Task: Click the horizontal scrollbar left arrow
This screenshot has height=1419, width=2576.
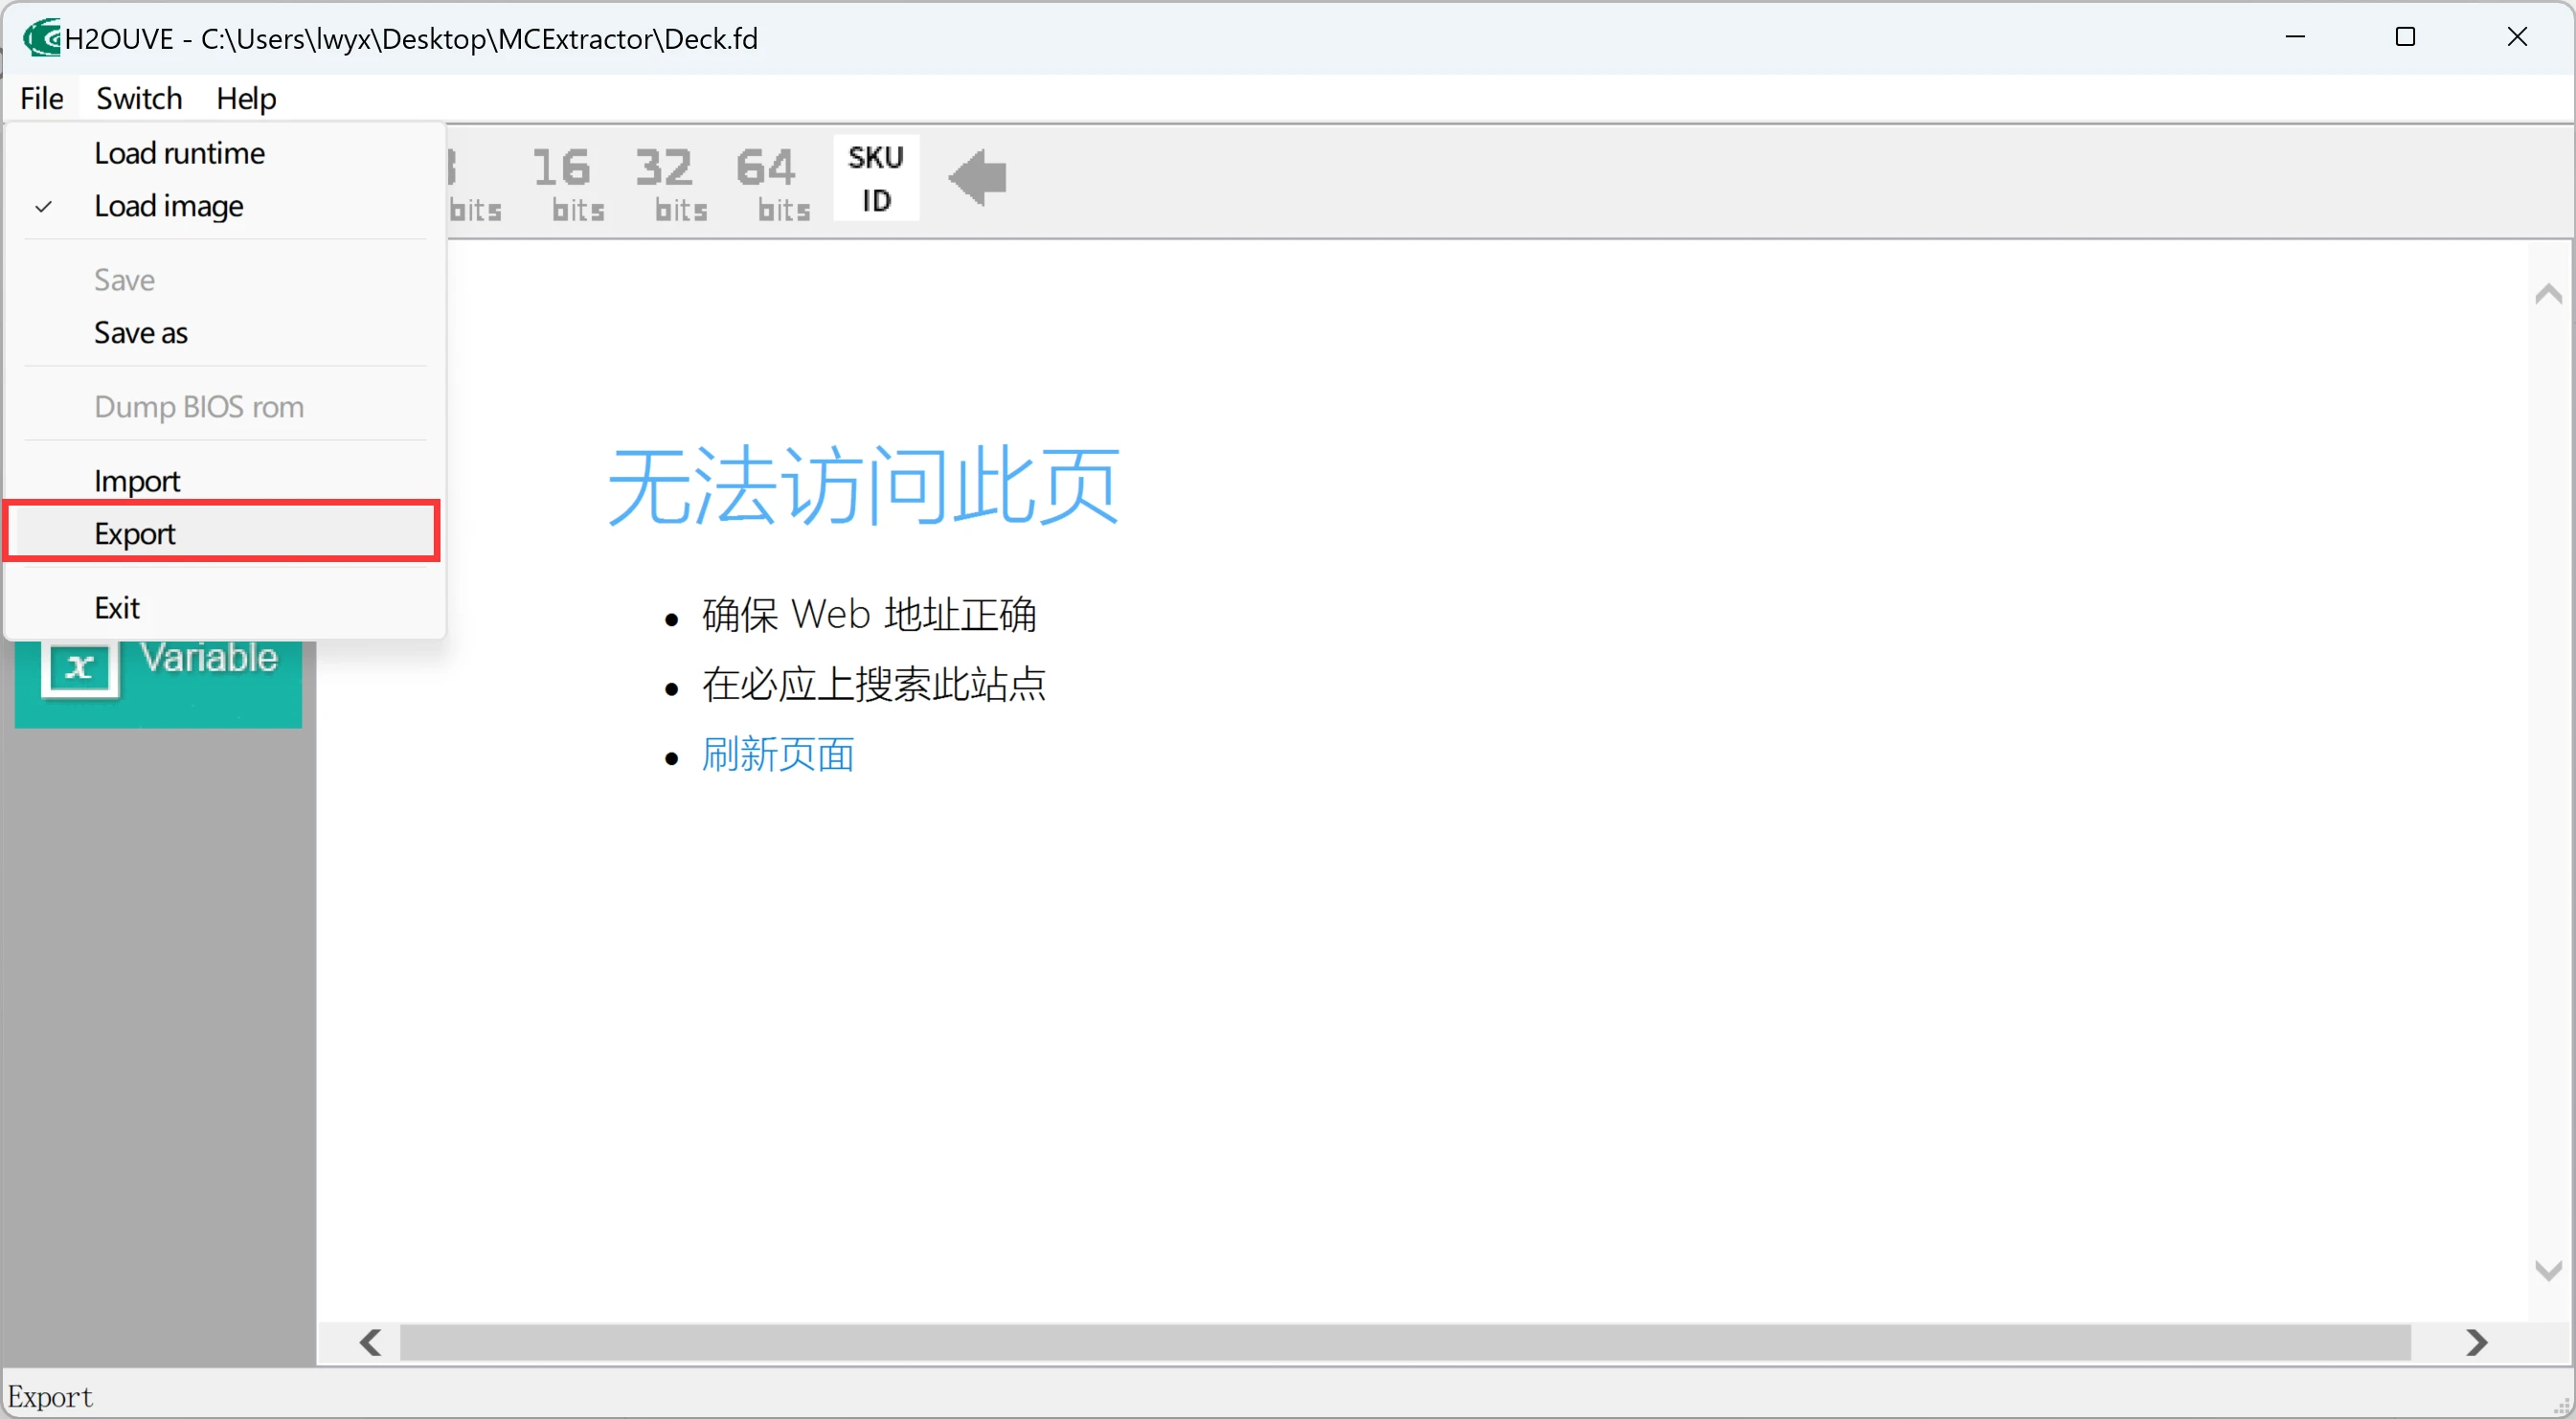Action: click(371, 1342)
